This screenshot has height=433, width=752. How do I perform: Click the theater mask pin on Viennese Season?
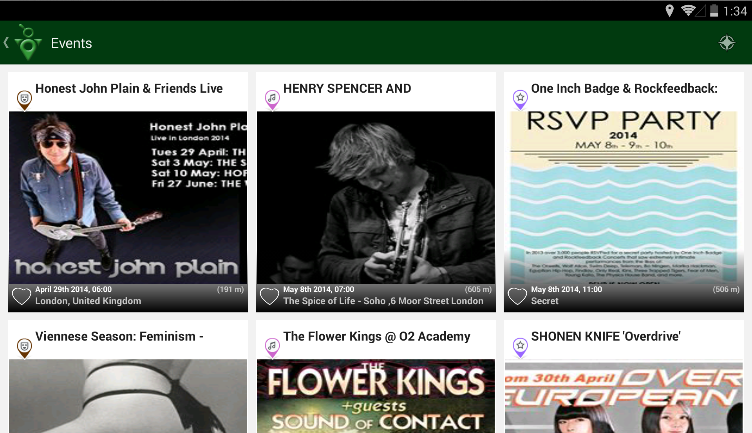pyautogui.click(x=24, y=348)
